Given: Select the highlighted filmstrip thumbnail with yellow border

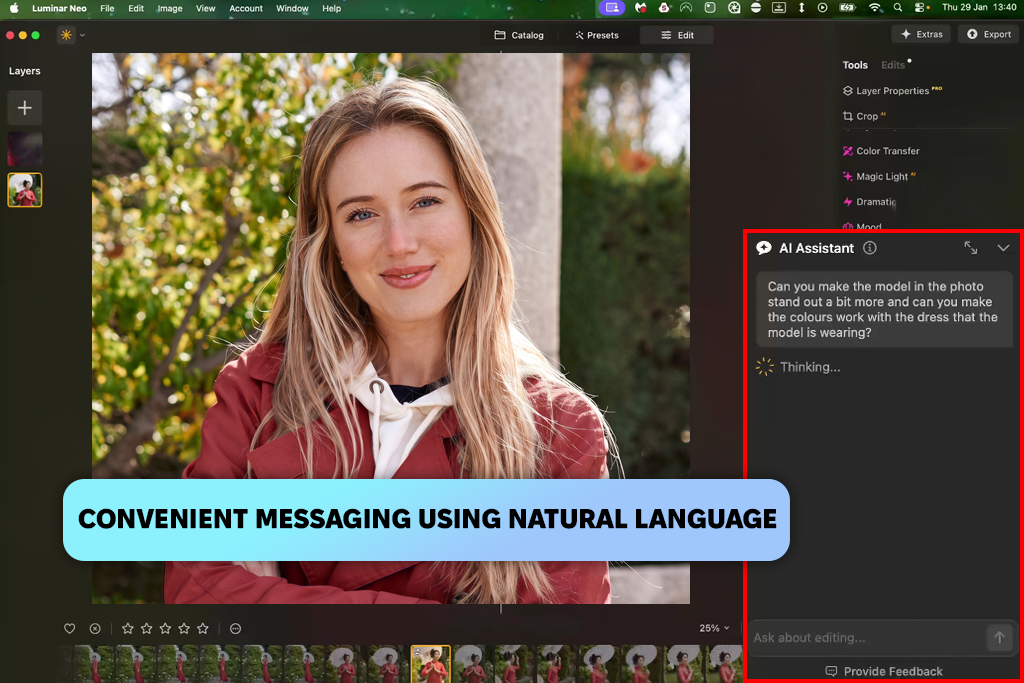Looking at the screenshot, I should point(431,664).
